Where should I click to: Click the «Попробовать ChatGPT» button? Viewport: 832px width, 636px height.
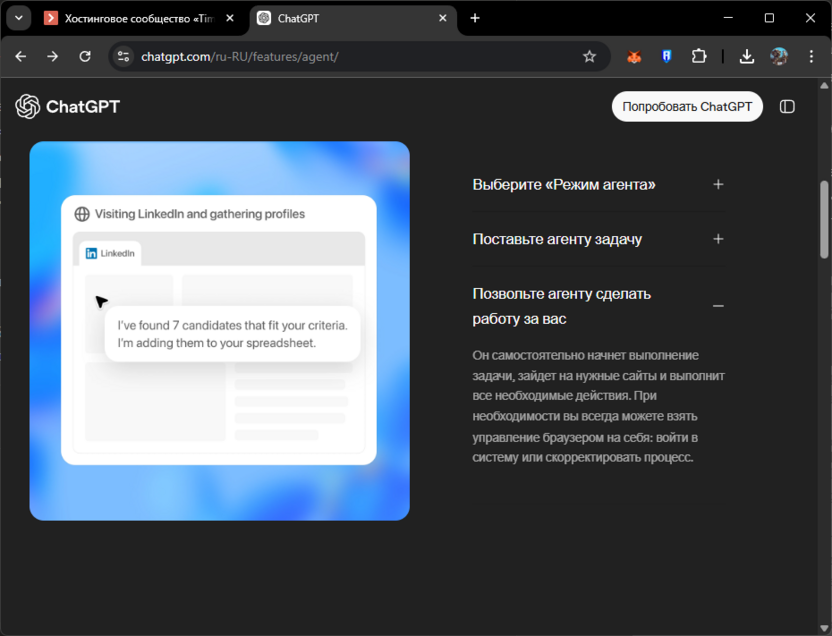tap(687, 106)
